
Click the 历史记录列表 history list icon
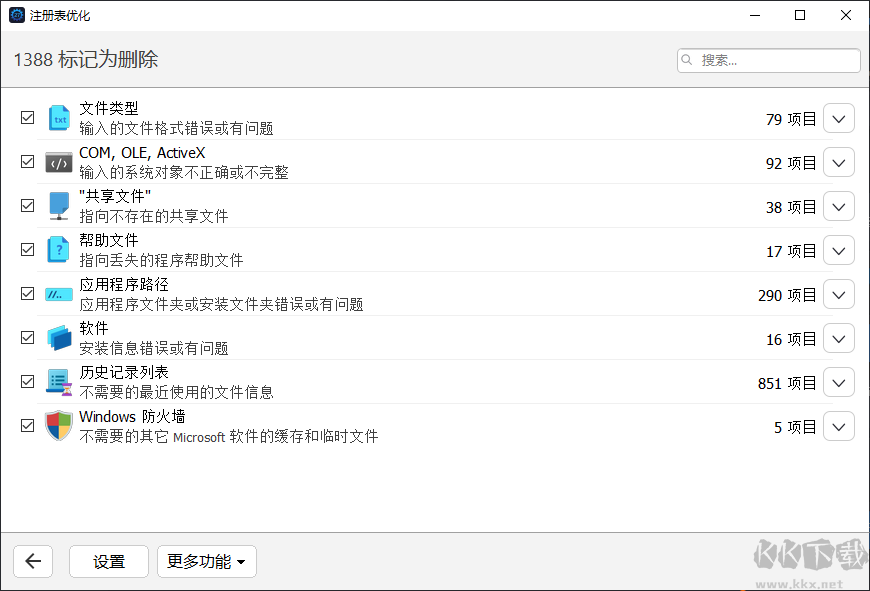pyautogui.click(x=59, y=381)
